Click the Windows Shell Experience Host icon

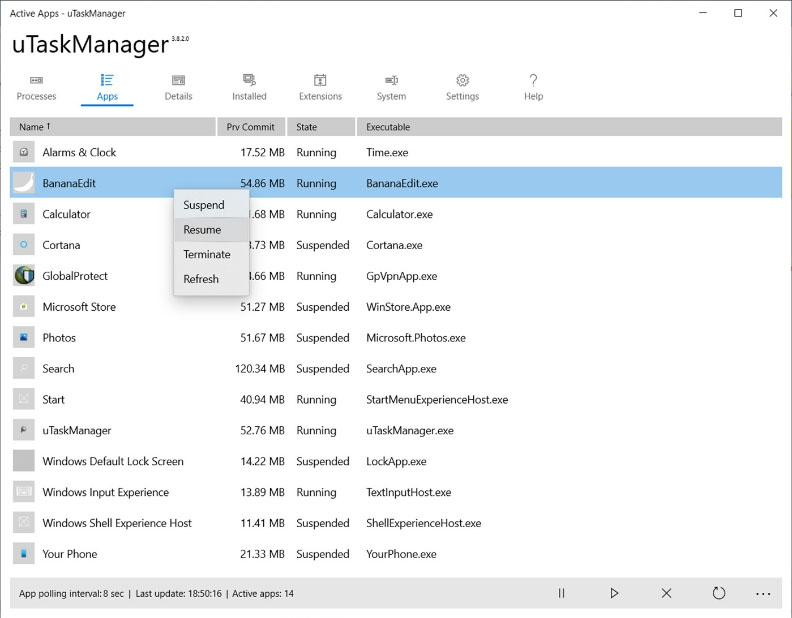(24, 523)
